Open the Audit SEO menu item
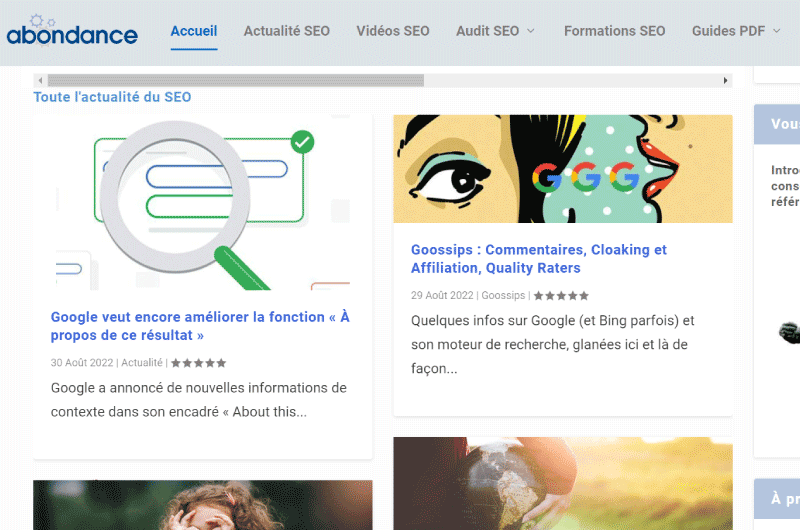Viewport: 800px width, 530px height. coord(488,31)
